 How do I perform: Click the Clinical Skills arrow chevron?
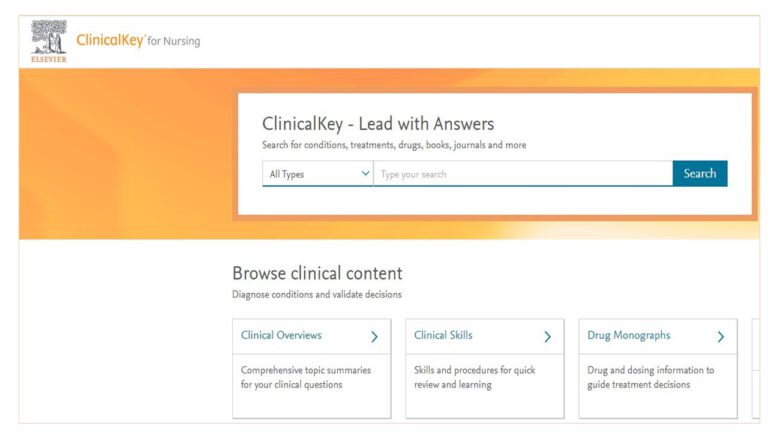(x=547, y=337)
